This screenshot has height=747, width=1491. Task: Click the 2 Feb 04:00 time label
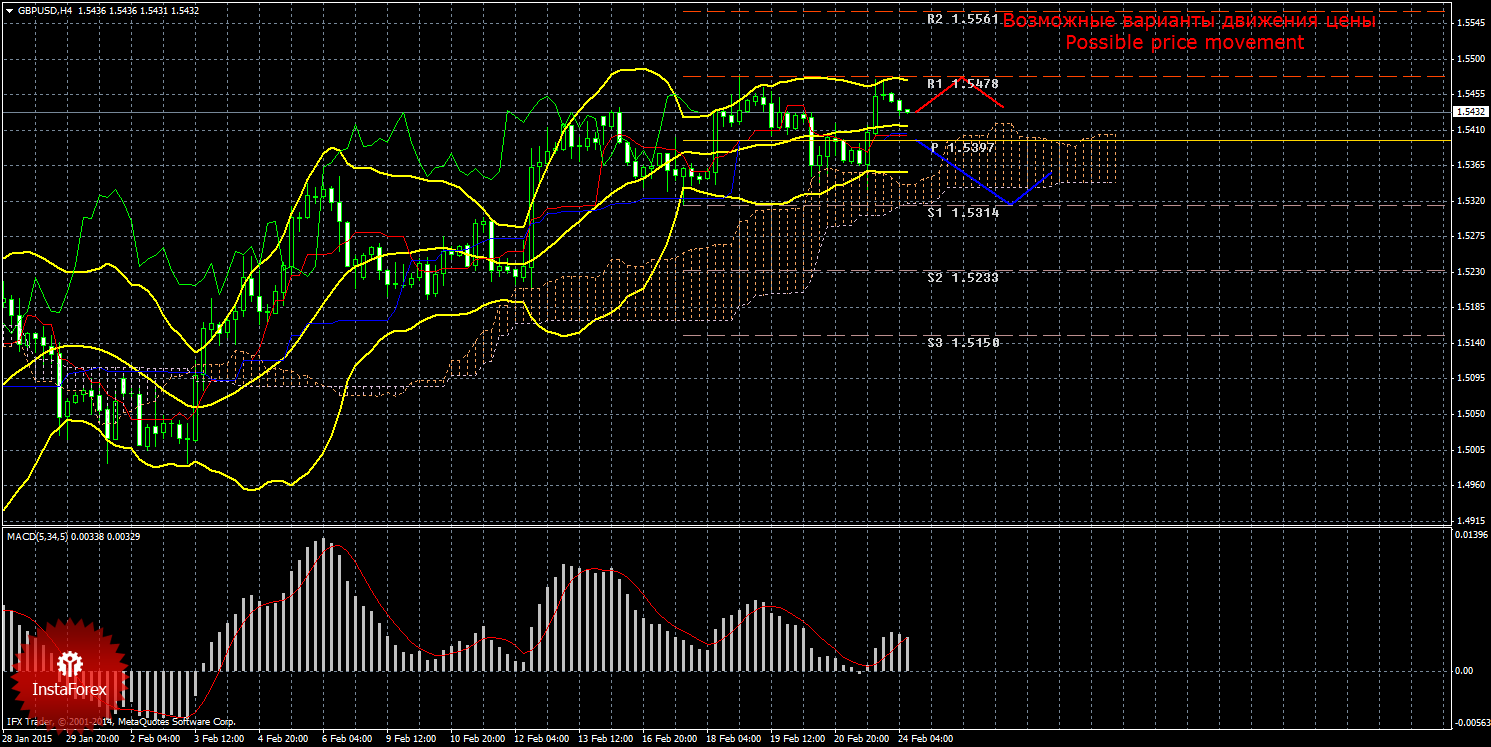156,740
